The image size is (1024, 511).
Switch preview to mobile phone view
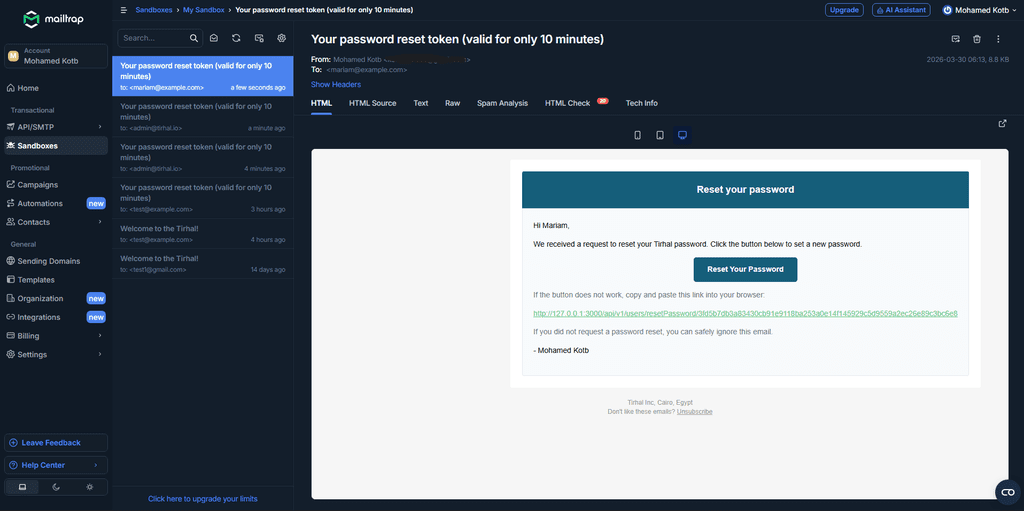pos(638,135)
